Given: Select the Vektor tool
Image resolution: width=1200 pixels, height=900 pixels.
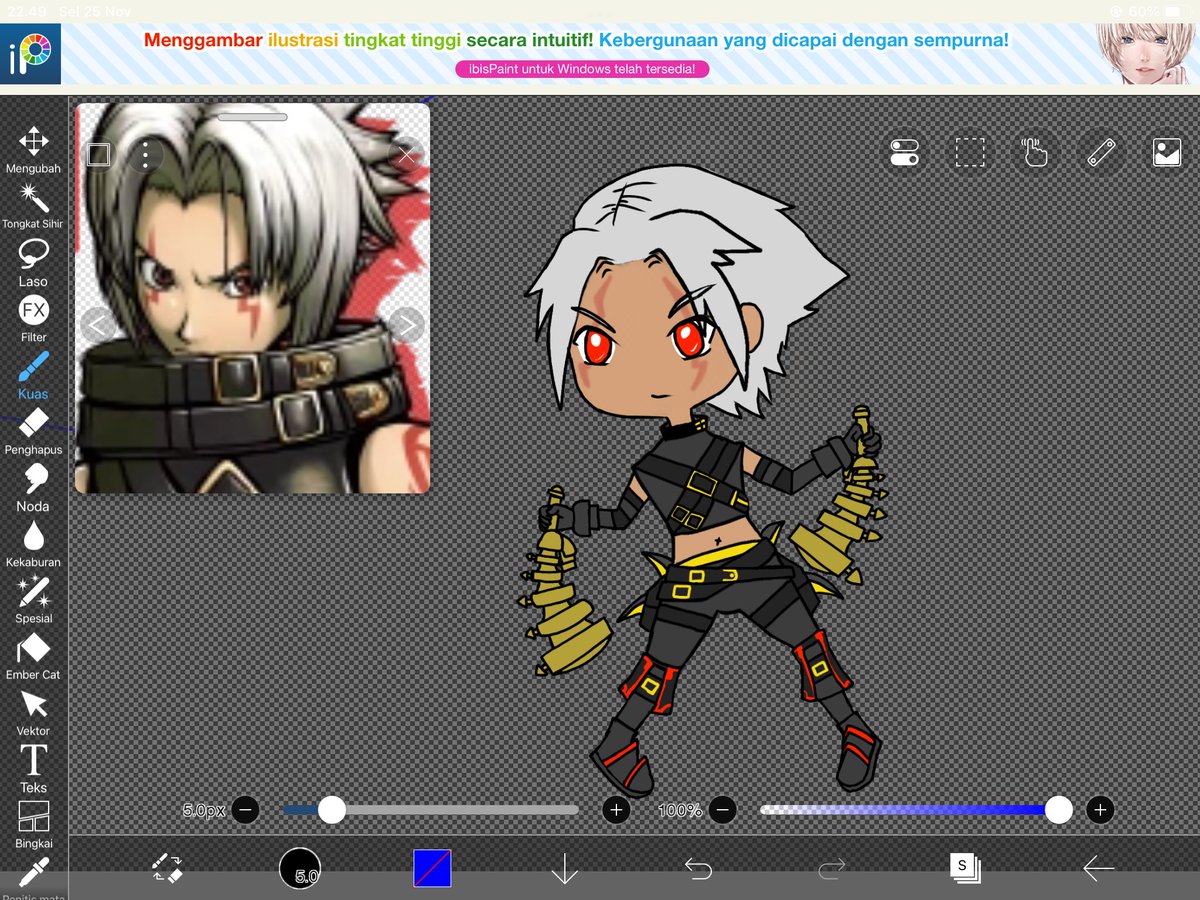Looking at the screenshot, I should tap(33, 712).
